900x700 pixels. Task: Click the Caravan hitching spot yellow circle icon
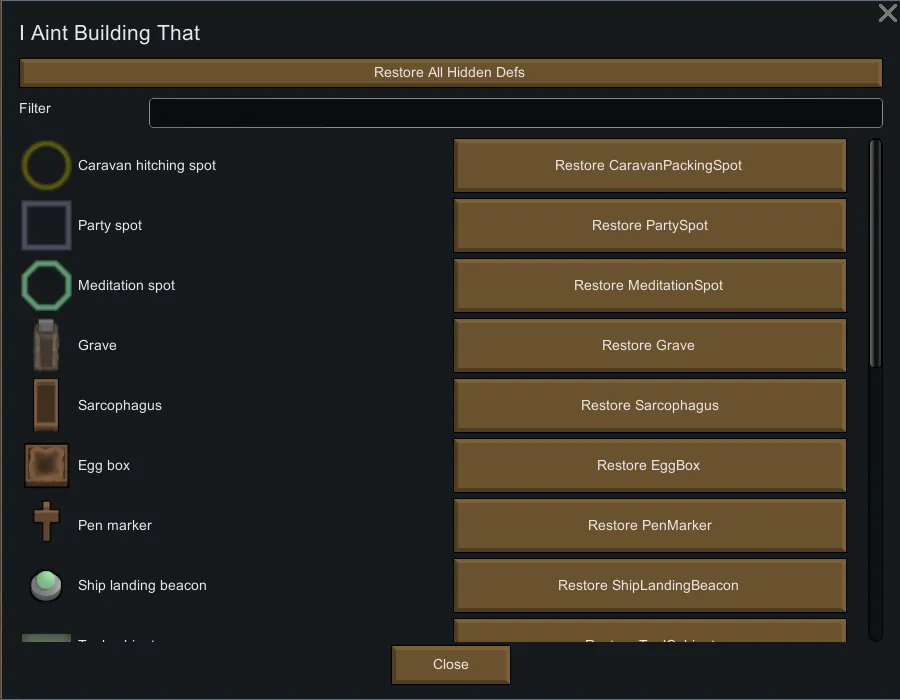[x=46, y=166]
